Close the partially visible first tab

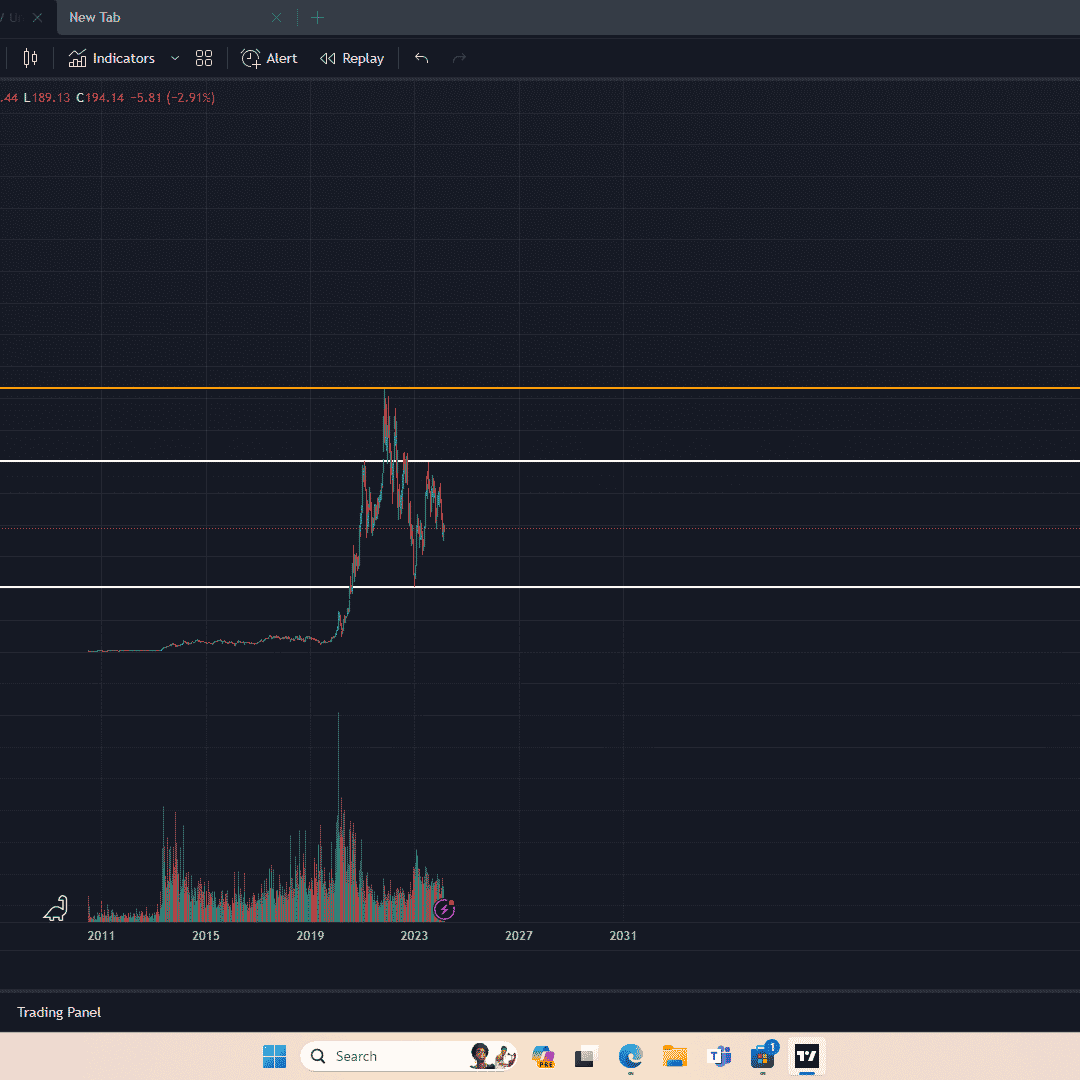pyautogui.click(x=38, y=18)
